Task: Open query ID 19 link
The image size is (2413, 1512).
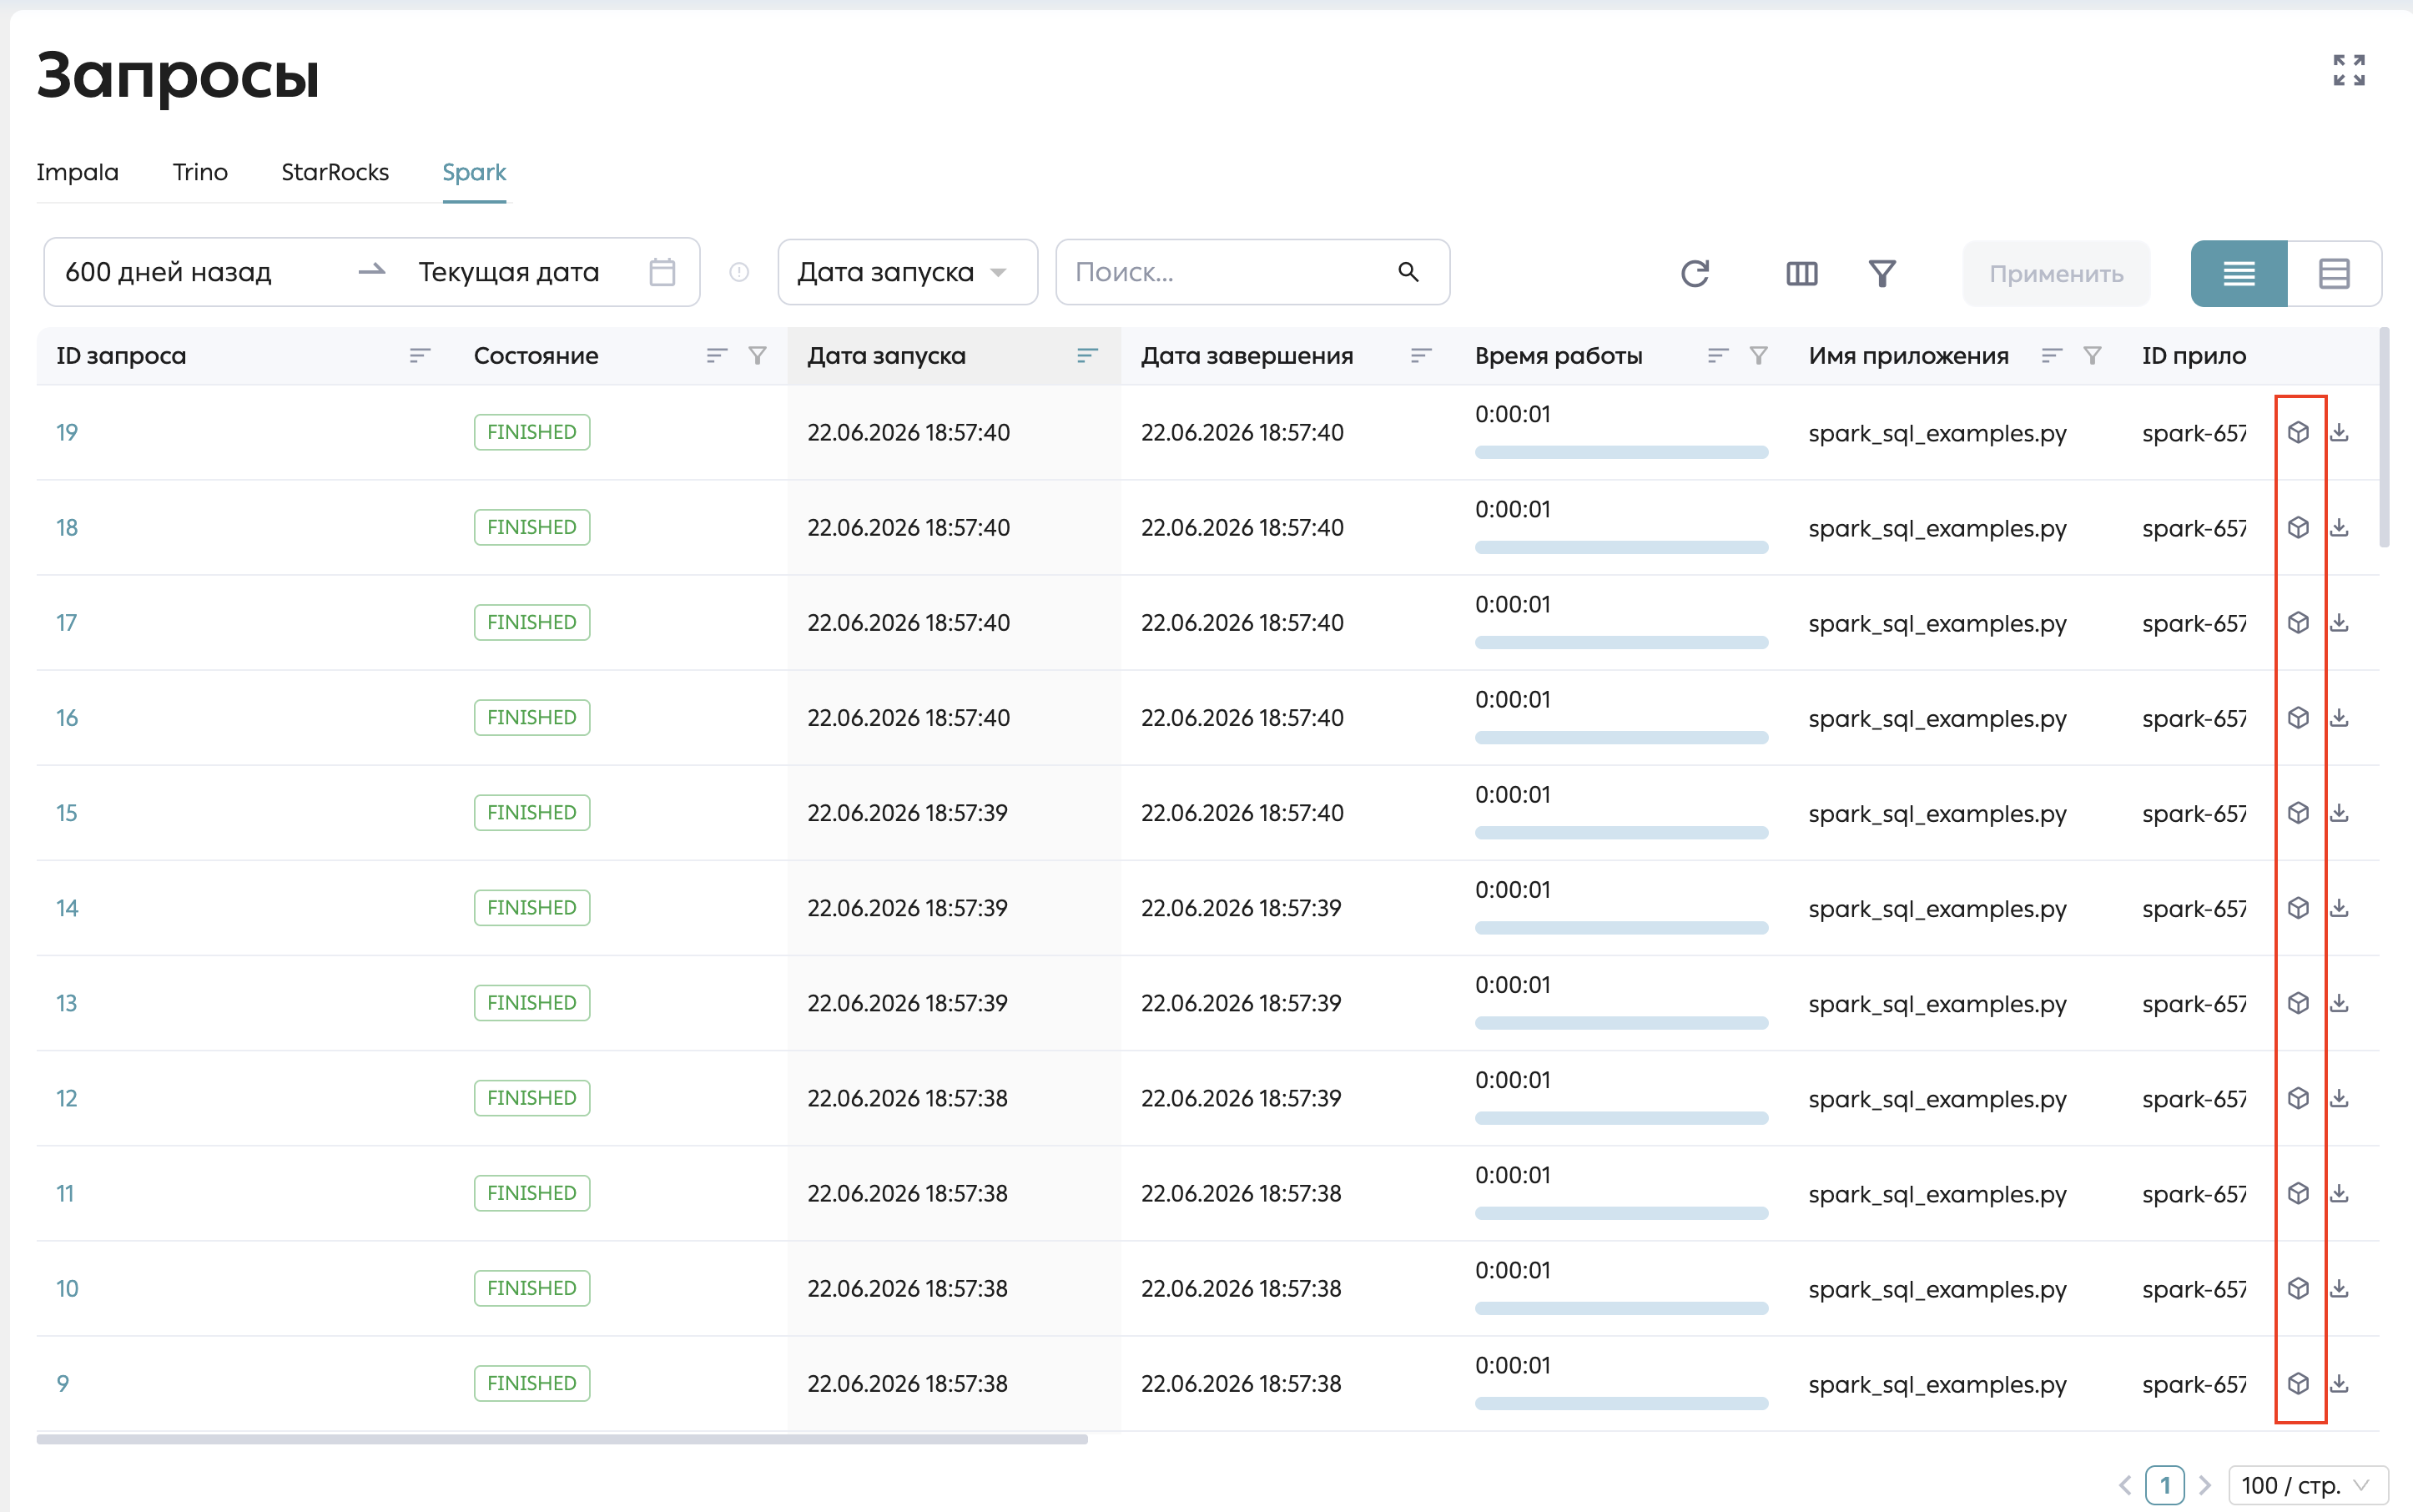Action: (x=67, y=432)
